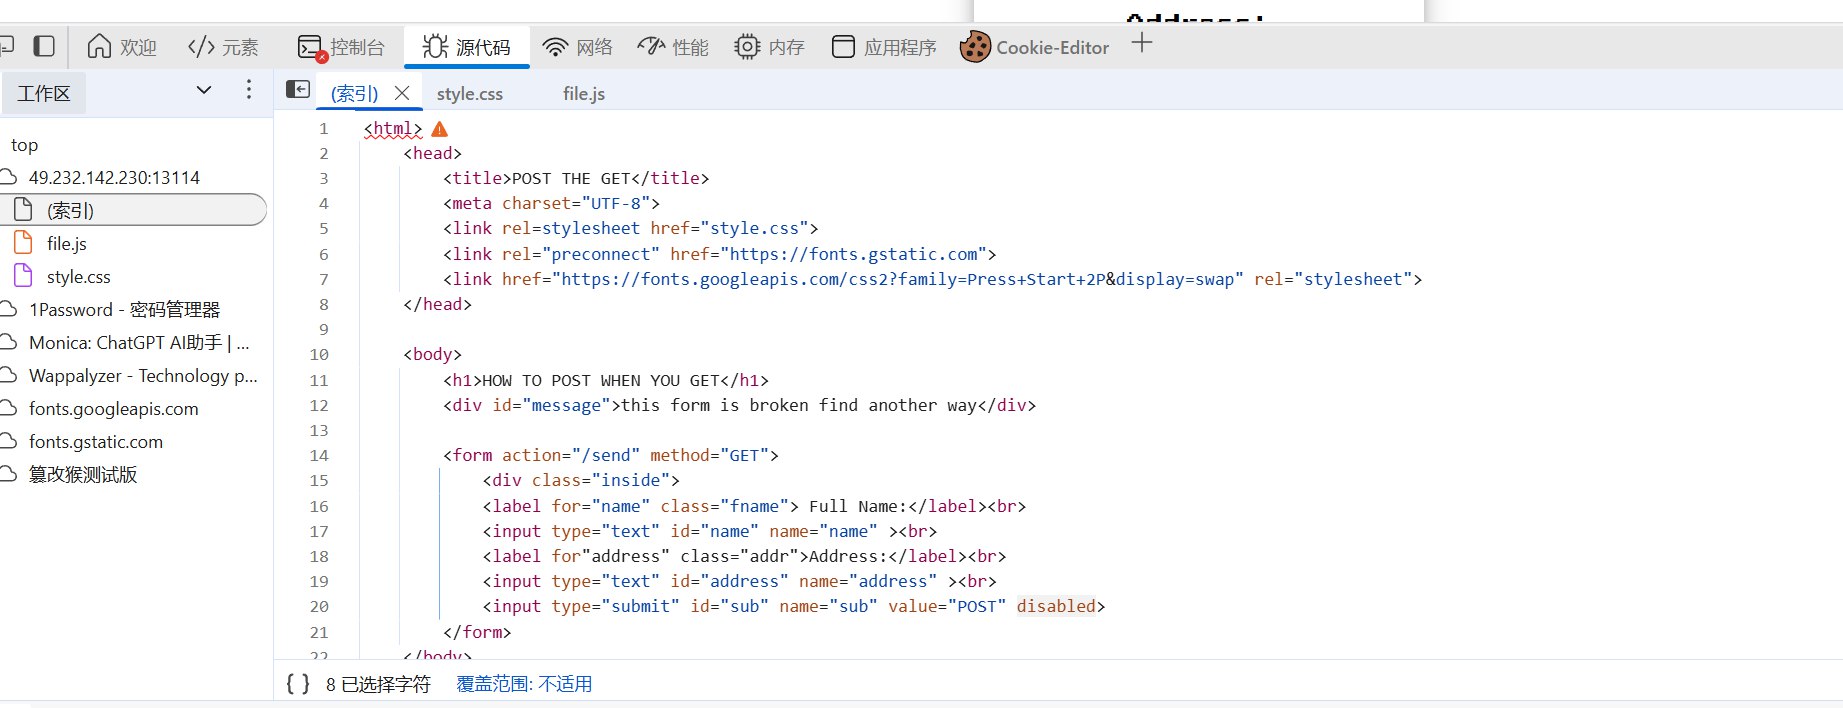Click the coverage (覆盖范围) link
The height and width of the screenshot is (708, 1843).
click(524, 684)
